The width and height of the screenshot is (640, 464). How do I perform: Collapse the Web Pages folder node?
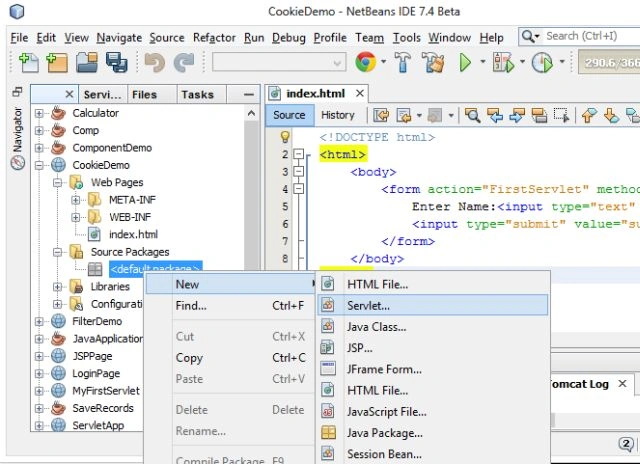[x=58, y=182]
